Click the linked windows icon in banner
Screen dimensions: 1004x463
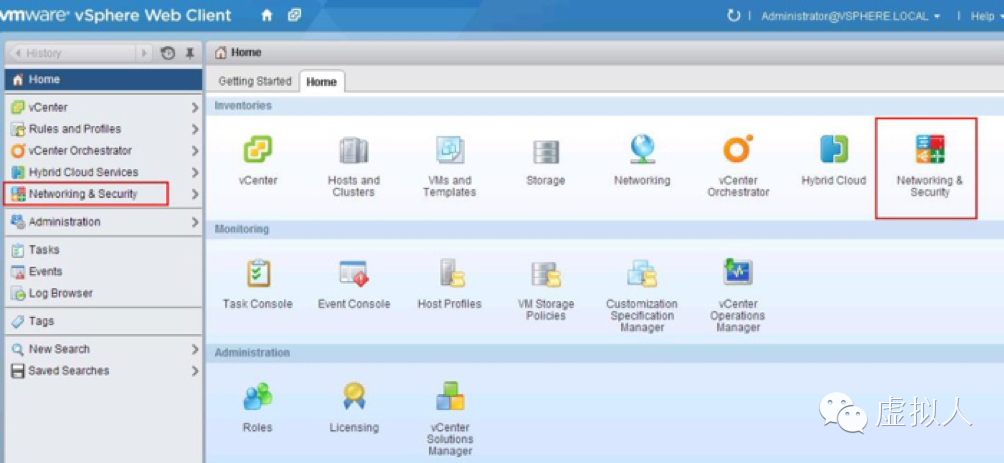[x=294, y=15]
